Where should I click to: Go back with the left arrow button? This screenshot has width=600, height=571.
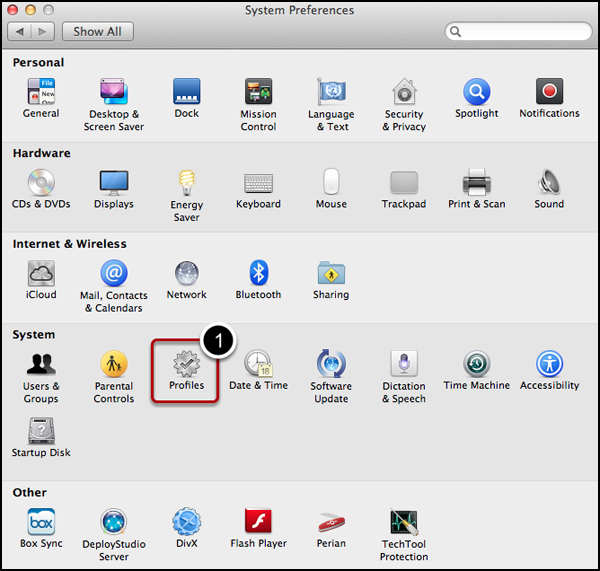[19, 31]
